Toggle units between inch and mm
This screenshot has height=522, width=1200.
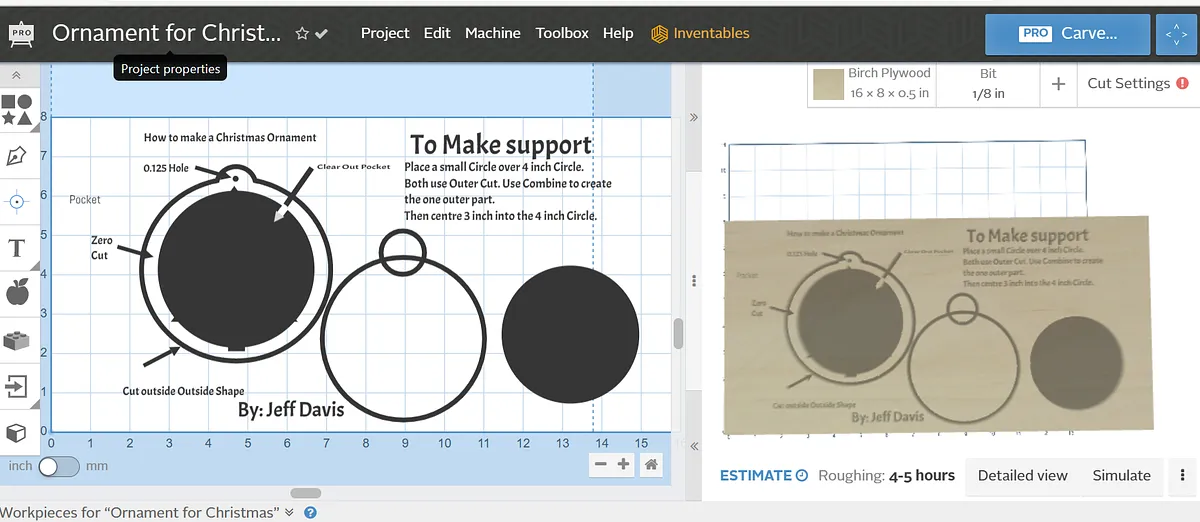(59, 466)
